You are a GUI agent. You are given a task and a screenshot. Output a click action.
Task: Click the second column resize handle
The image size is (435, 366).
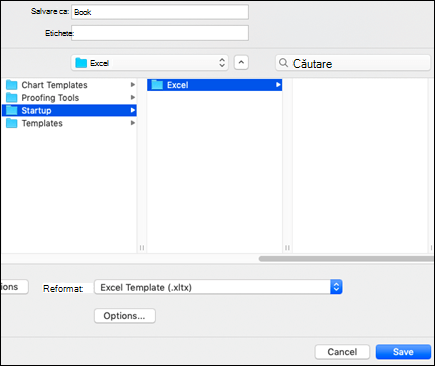coord(287,248)
